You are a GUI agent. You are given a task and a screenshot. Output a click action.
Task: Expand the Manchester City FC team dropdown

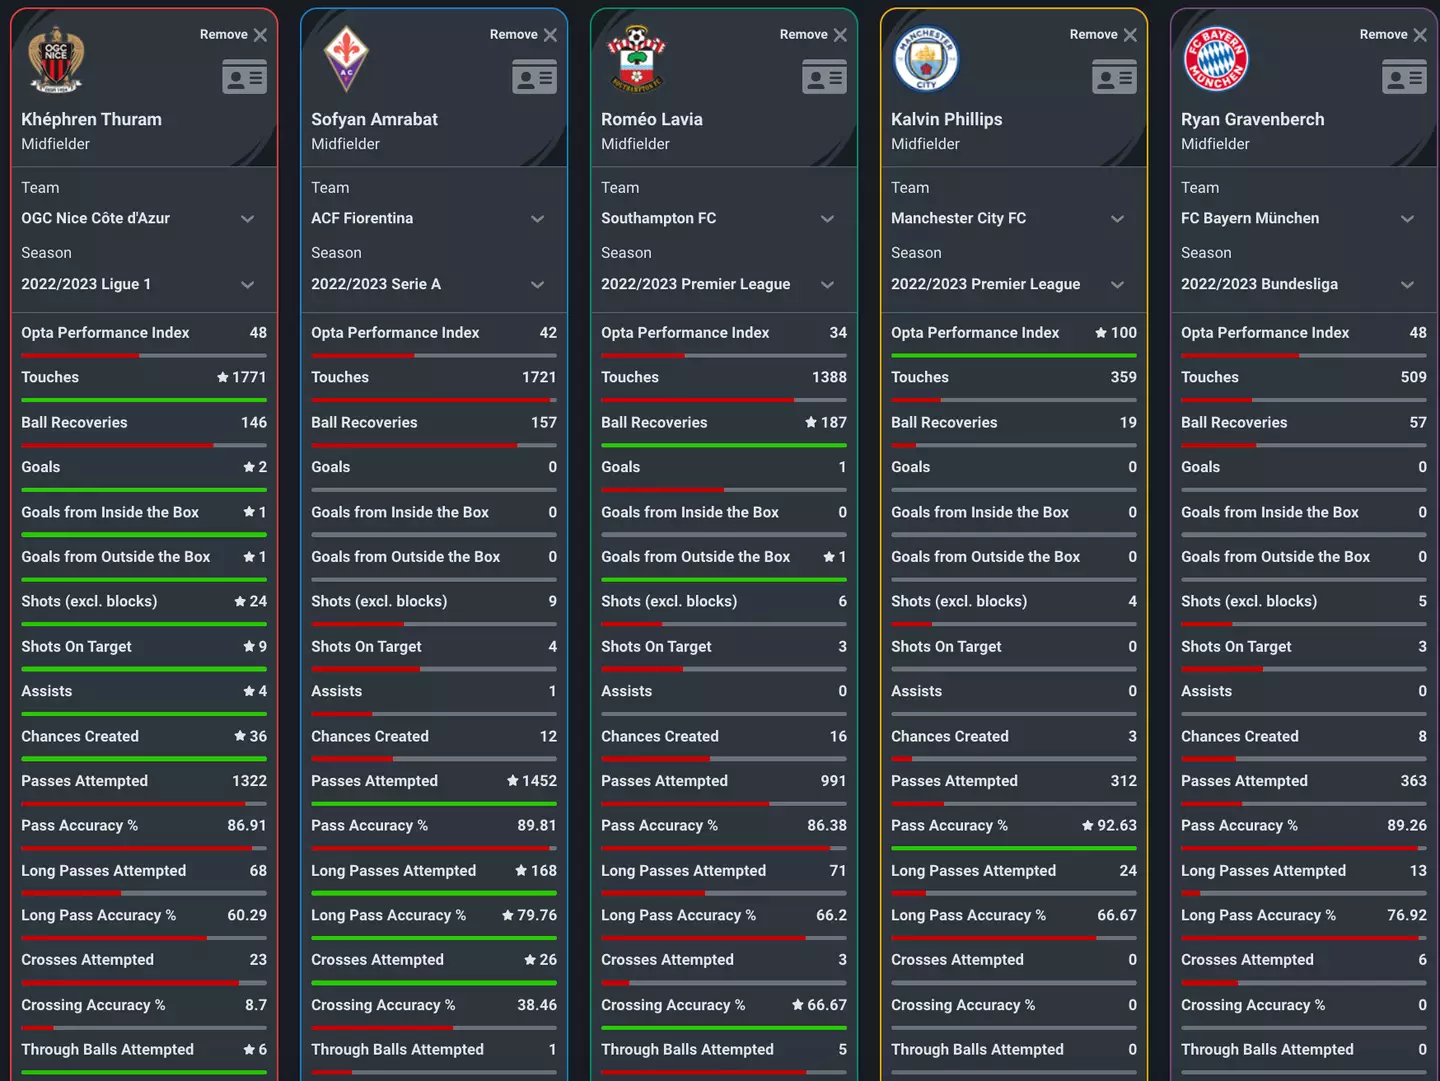tap(1117, 219)
